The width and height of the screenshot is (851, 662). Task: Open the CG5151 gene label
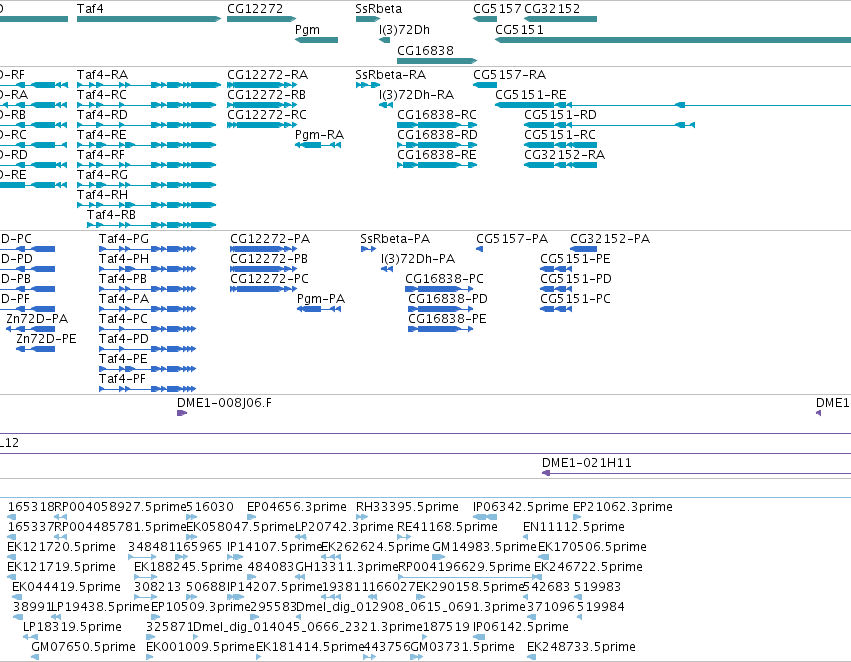519,30
